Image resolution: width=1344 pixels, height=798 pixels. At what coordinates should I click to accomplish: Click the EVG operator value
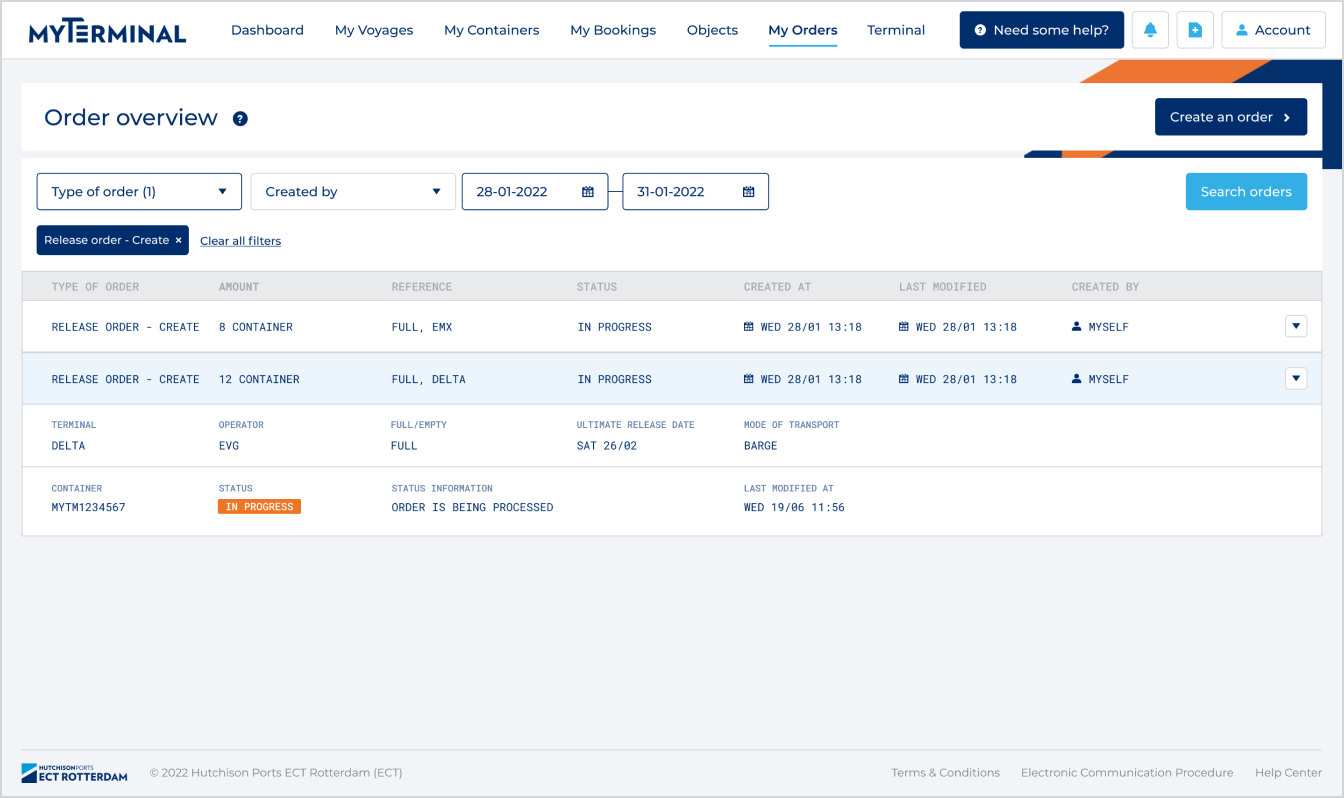pos(229,446)
